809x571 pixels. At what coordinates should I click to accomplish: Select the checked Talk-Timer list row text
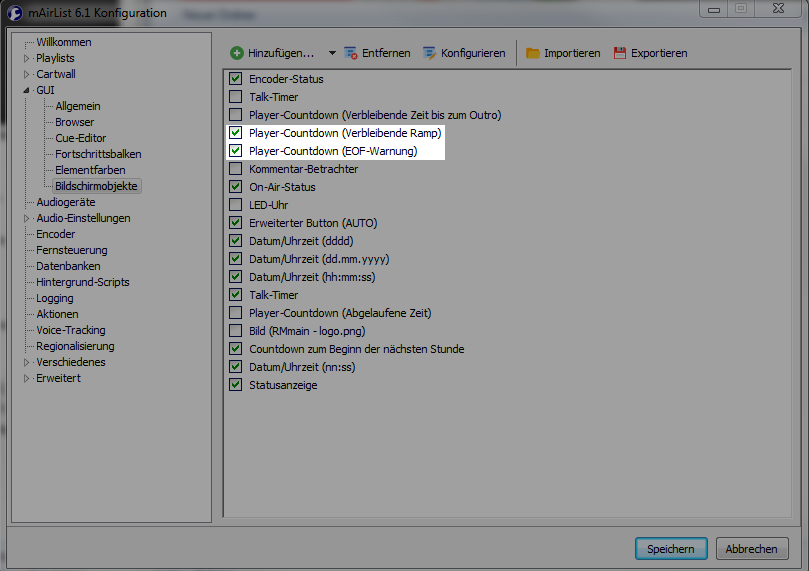[273, 295]
